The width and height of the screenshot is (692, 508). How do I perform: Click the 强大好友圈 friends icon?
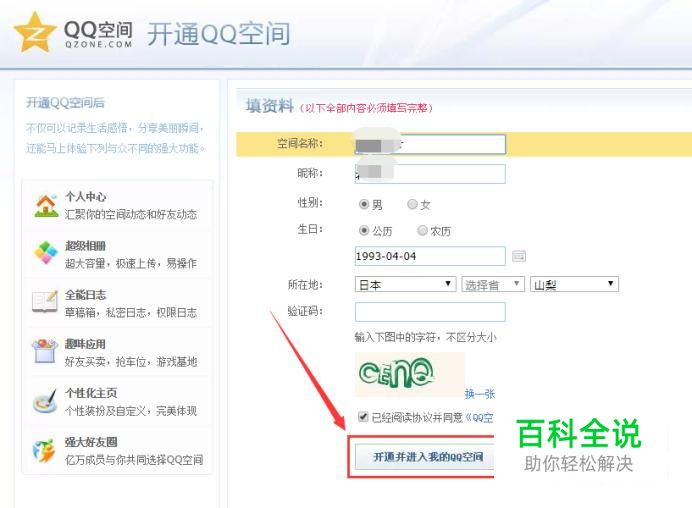click(45, 450)
